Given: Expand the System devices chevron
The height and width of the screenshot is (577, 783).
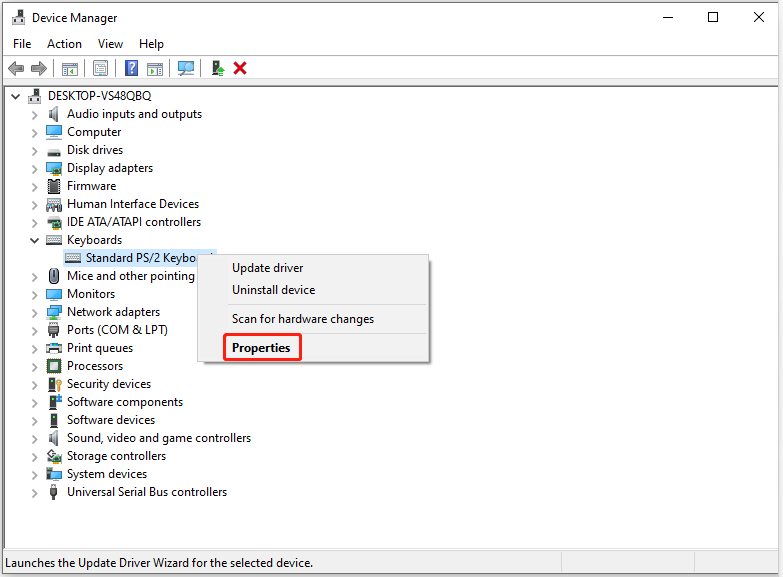Looking at the screenshot, I should pos(34,475).
